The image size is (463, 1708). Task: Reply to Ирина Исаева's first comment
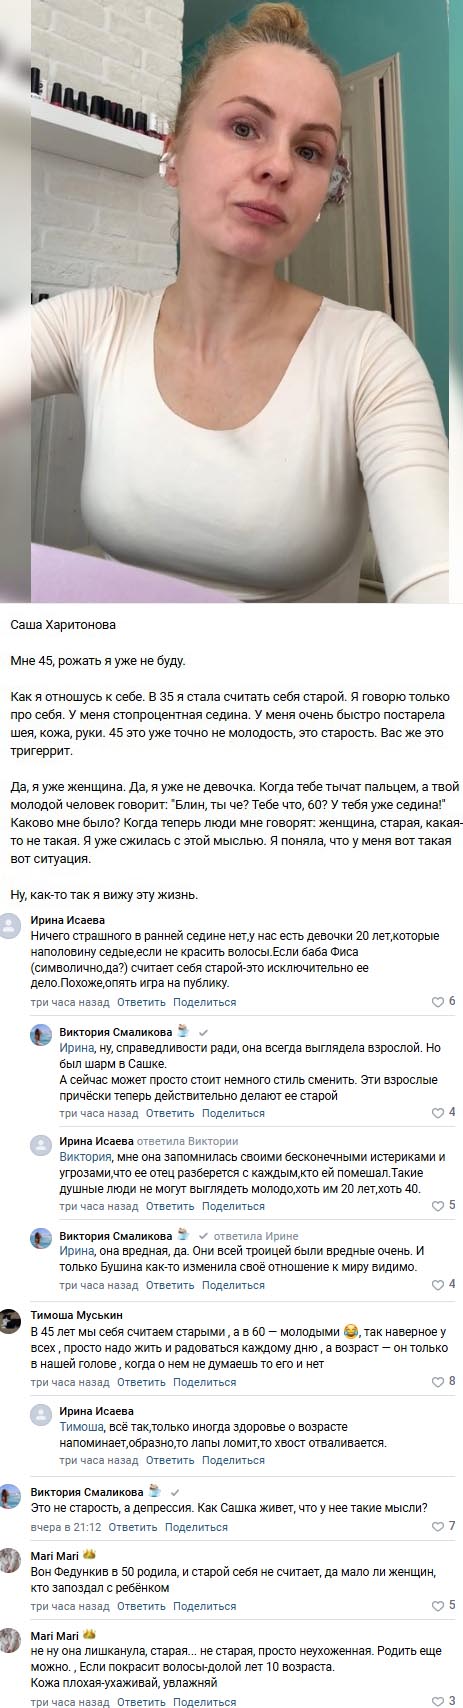[x=141, y=1001]
